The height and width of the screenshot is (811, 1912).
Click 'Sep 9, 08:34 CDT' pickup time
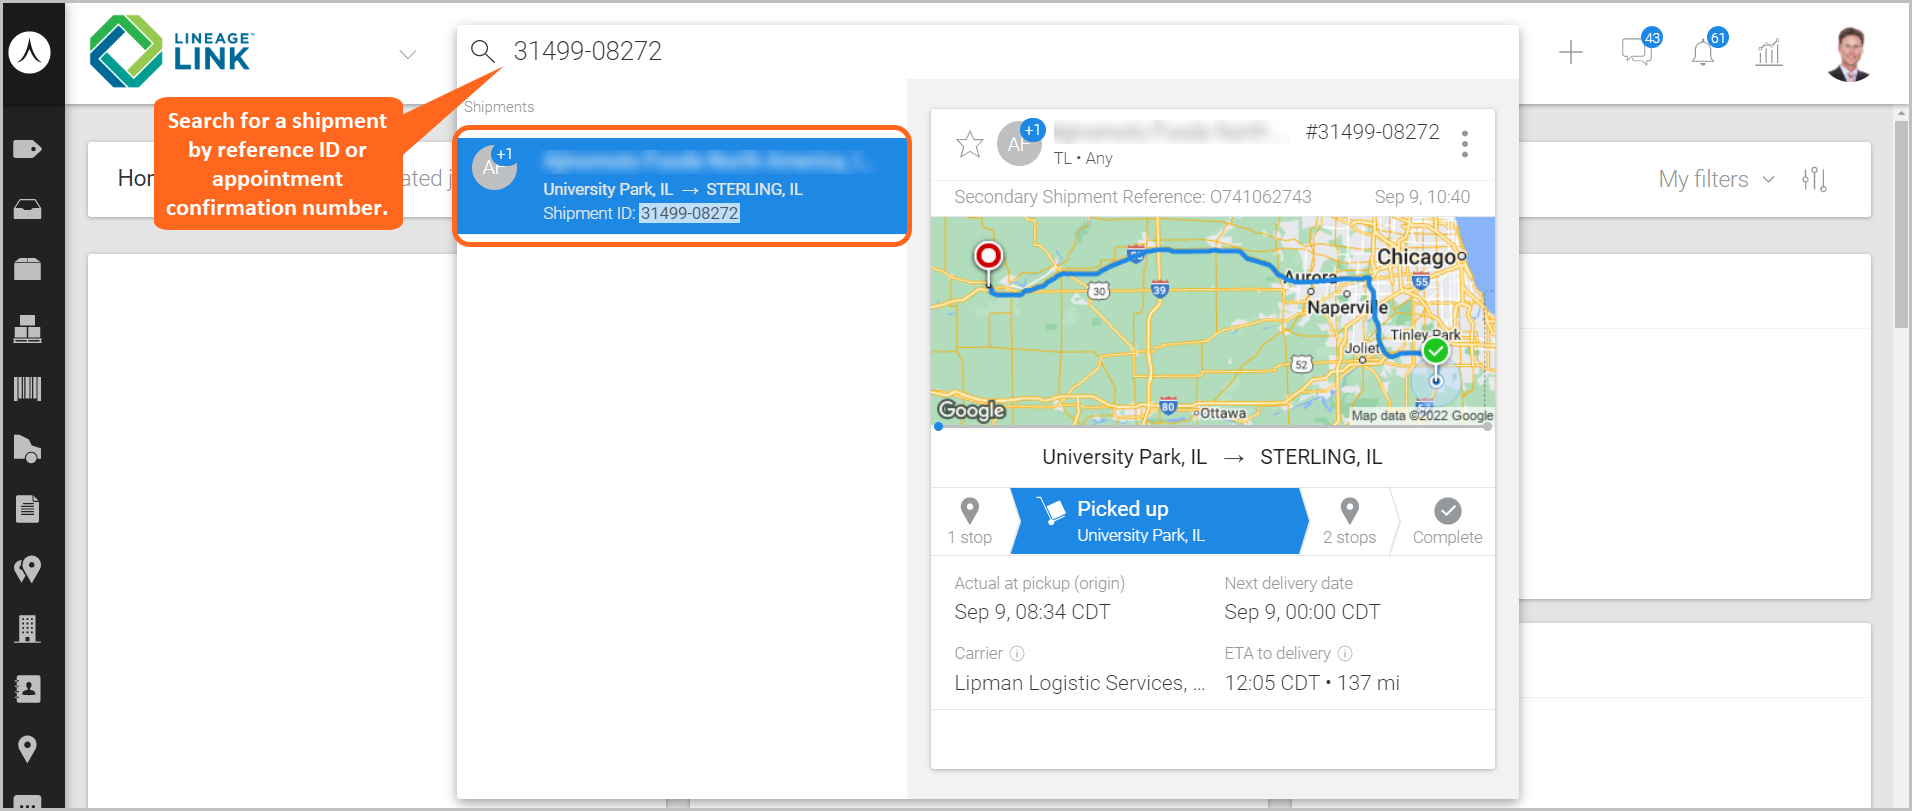pyautogui.click(x=1032, y=612)
